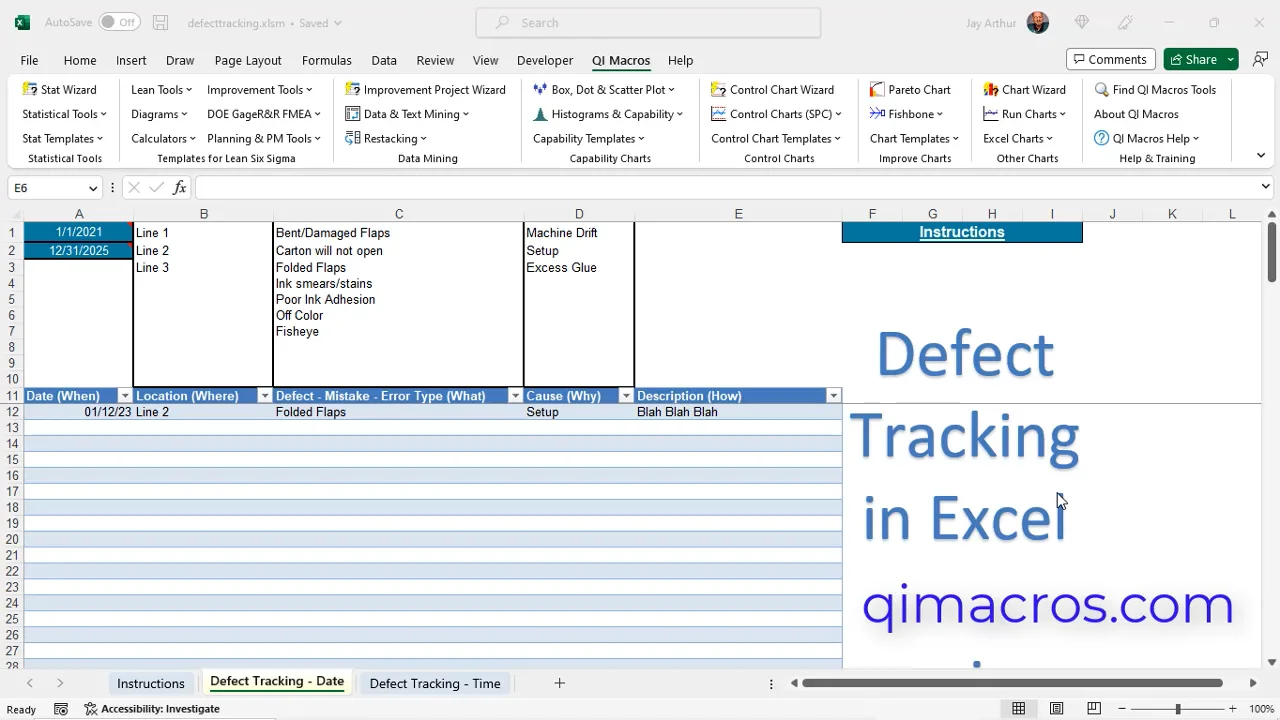Select the 12/31/2025 date cell
The image size is (1280, 720).
pyautogui.click(x=79, y=251)
